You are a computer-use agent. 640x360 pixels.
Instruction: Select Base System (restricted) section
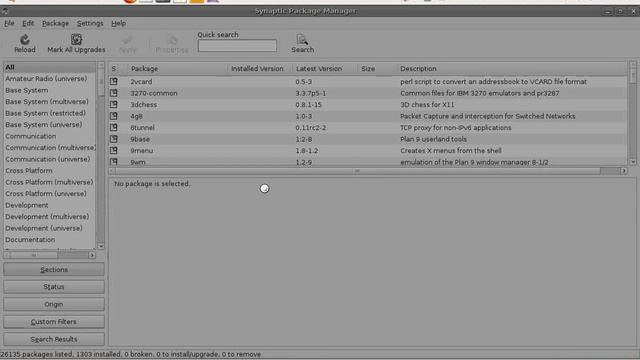[50, 113]
